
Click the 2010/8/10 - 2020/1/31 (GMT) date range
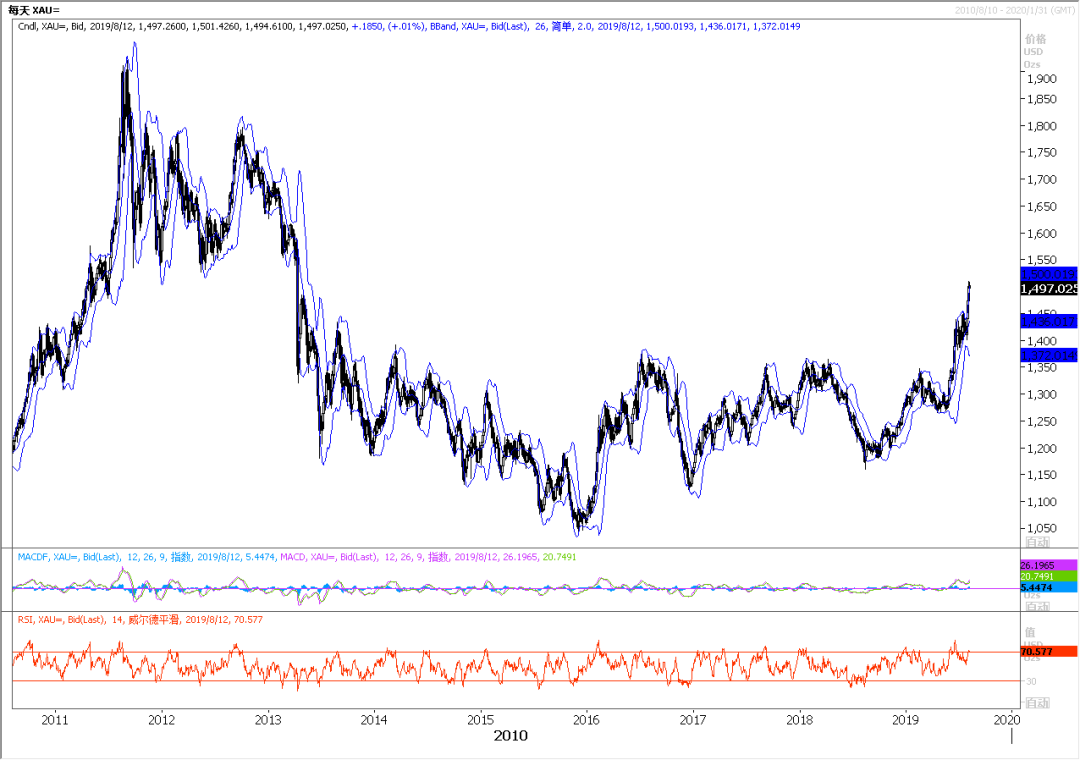click(x=1014, y=10)
